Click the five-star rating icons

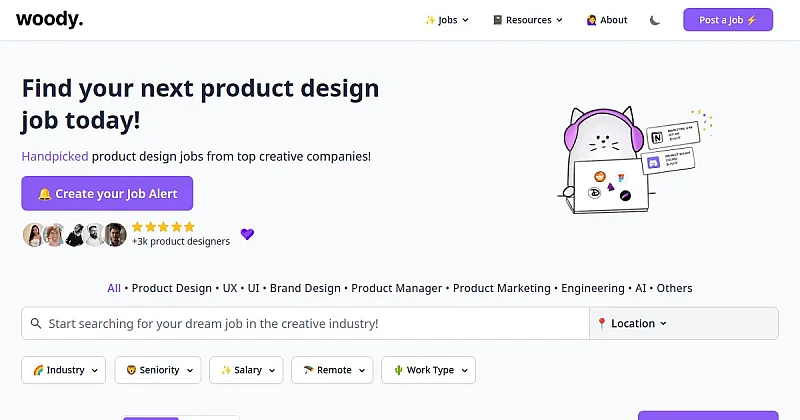163,227
